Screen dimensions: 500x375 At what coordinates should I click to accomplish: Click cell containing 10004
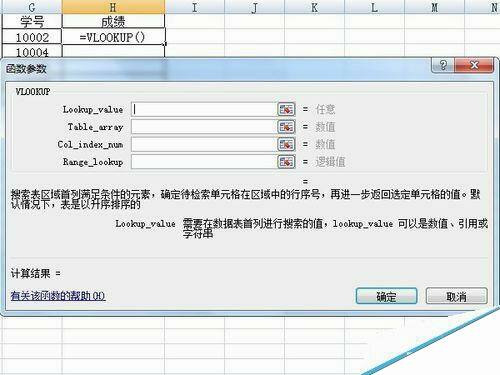(x=32, y=51)
